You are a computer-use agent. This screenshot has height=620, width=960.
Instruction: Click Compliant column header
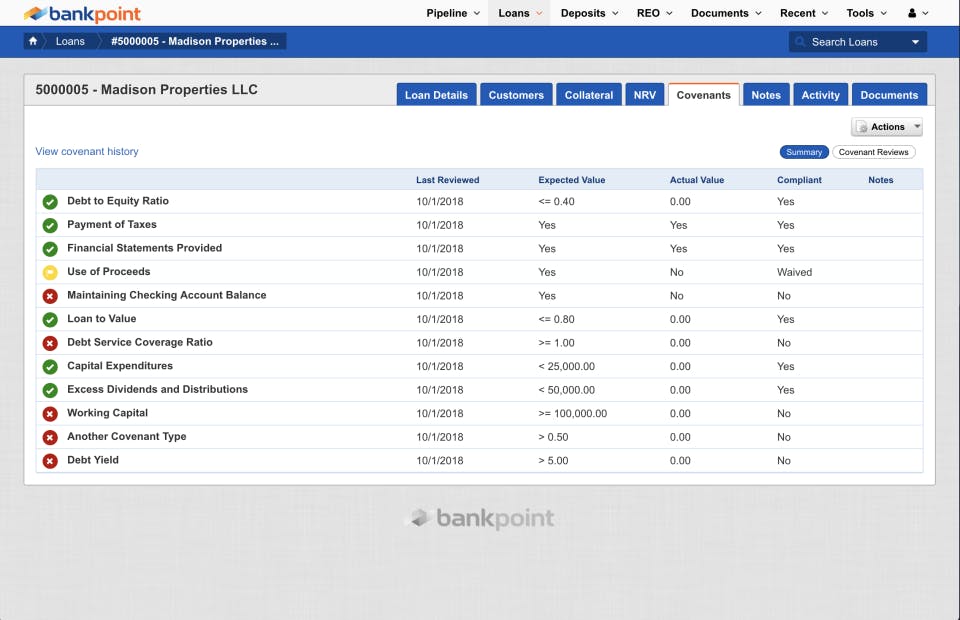[800, 180]
